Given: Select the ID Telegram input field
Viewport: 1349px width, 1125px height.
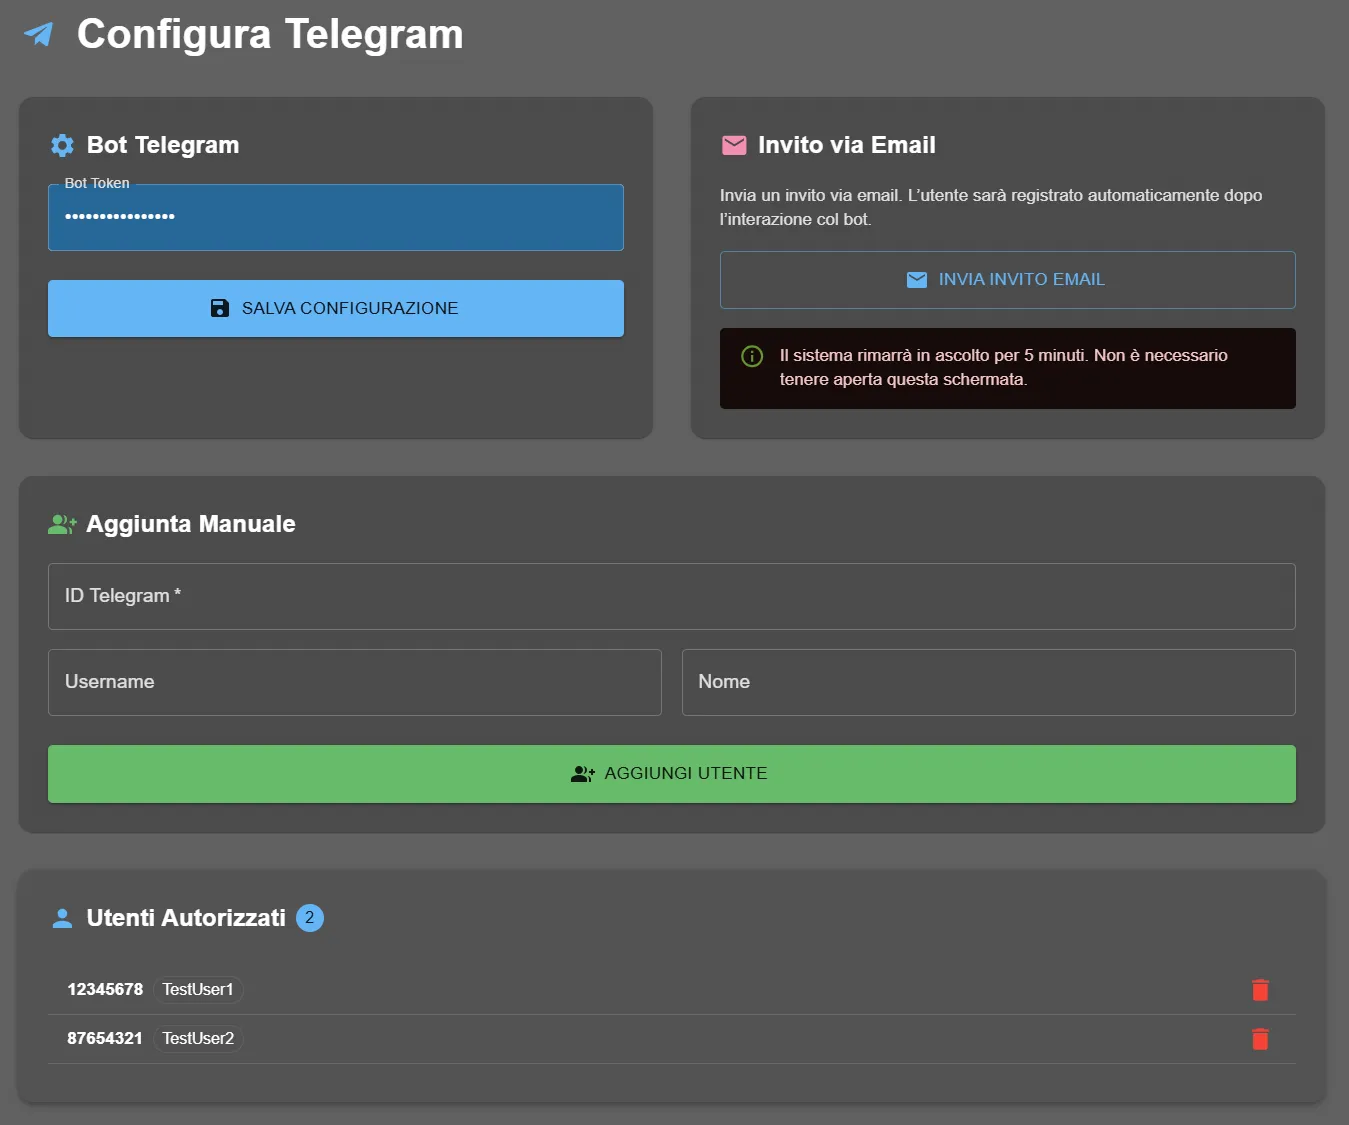Looking at the screenshot, I should point(671,596).
